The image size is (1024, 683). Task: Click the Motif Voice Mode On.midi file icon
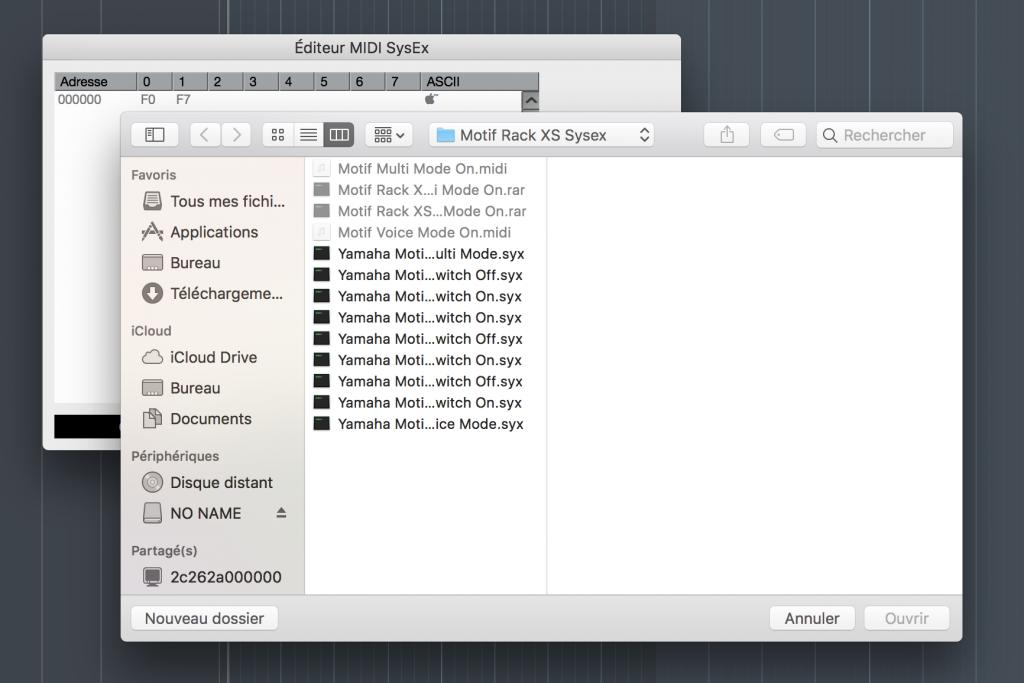pos(321,232)
